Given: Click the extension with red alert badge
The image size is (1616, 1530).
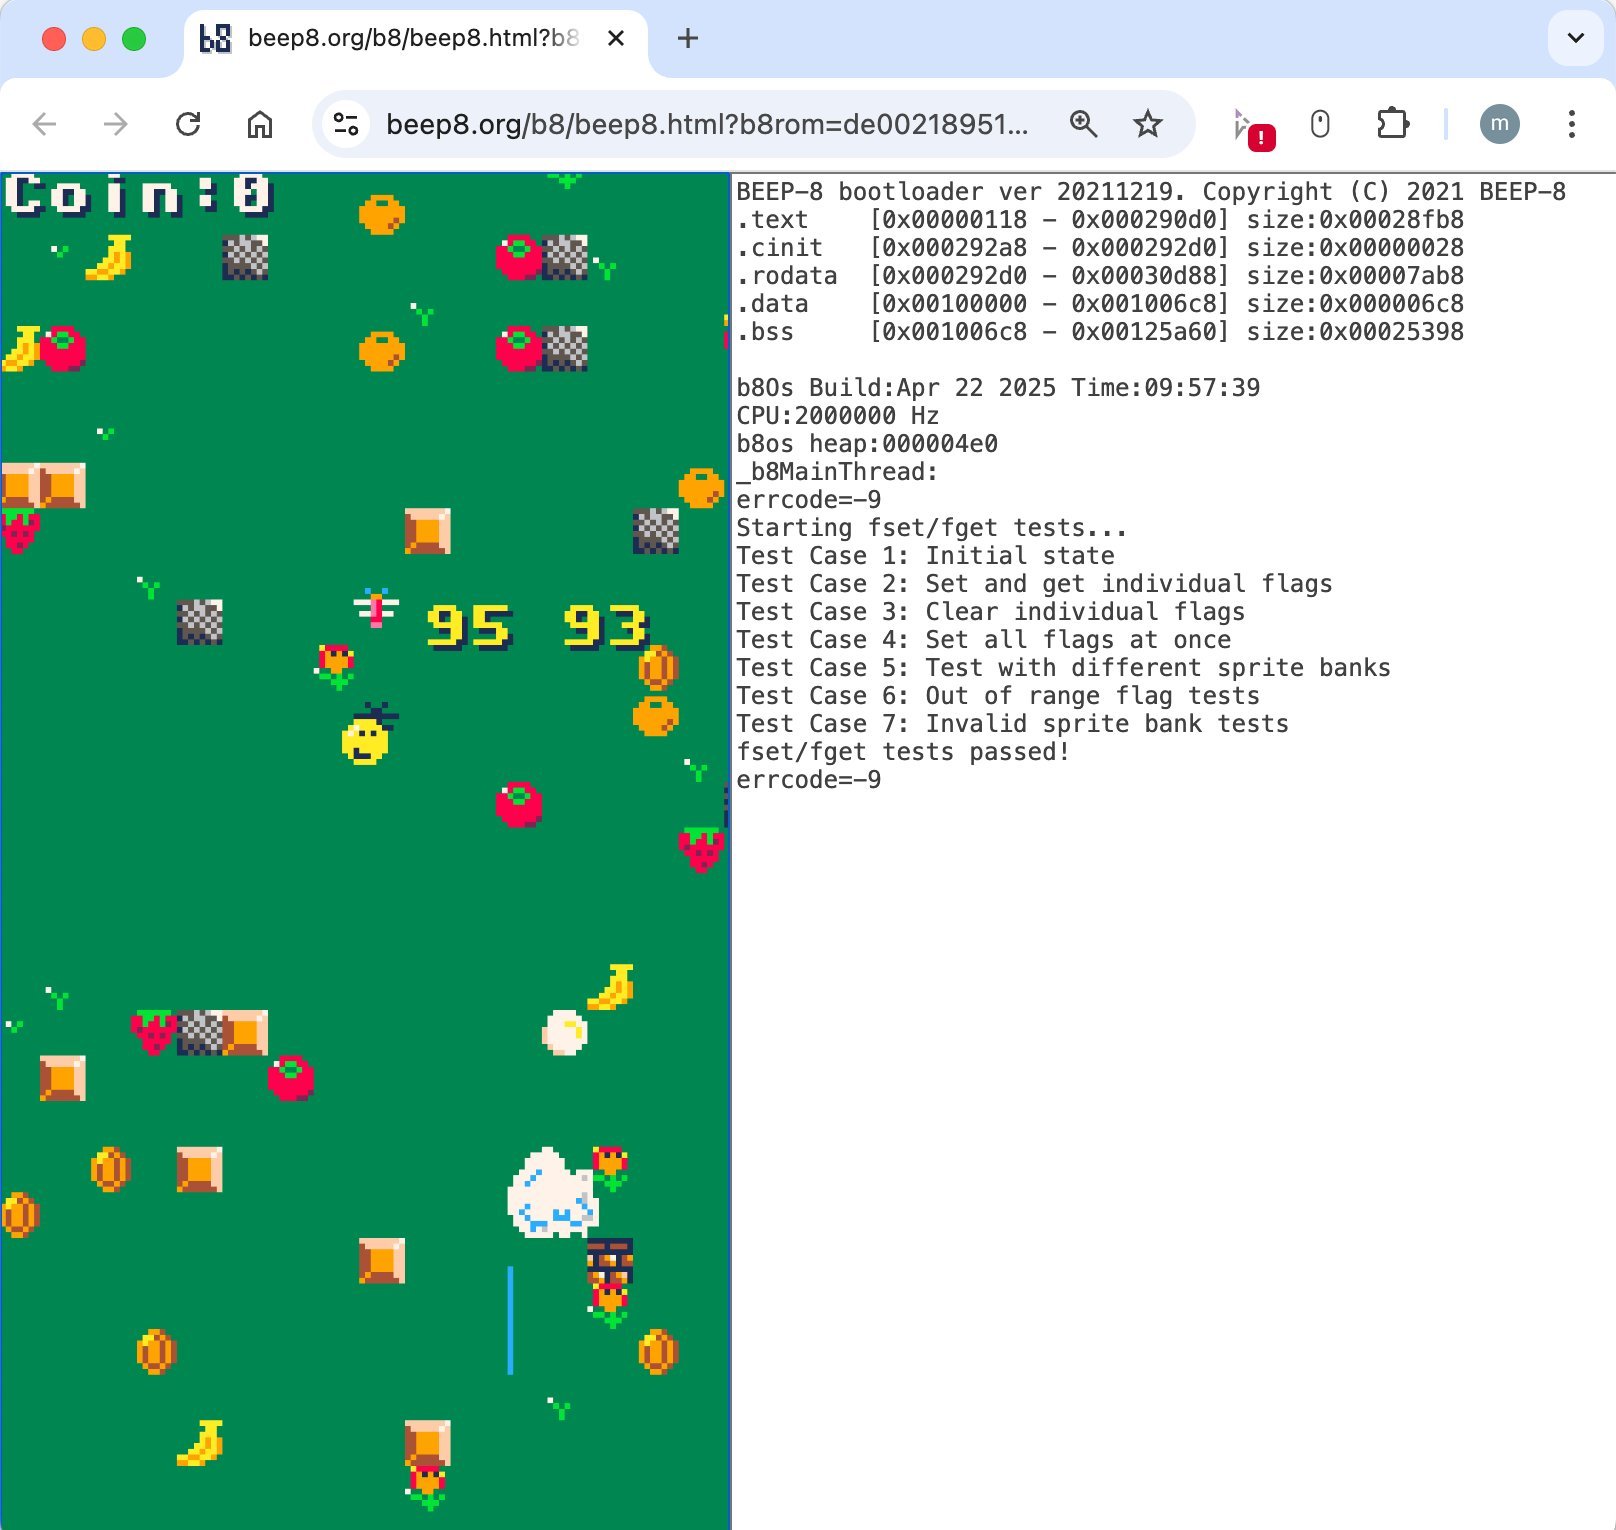Looking at the screenshot, I should (x=1249, y=126).
